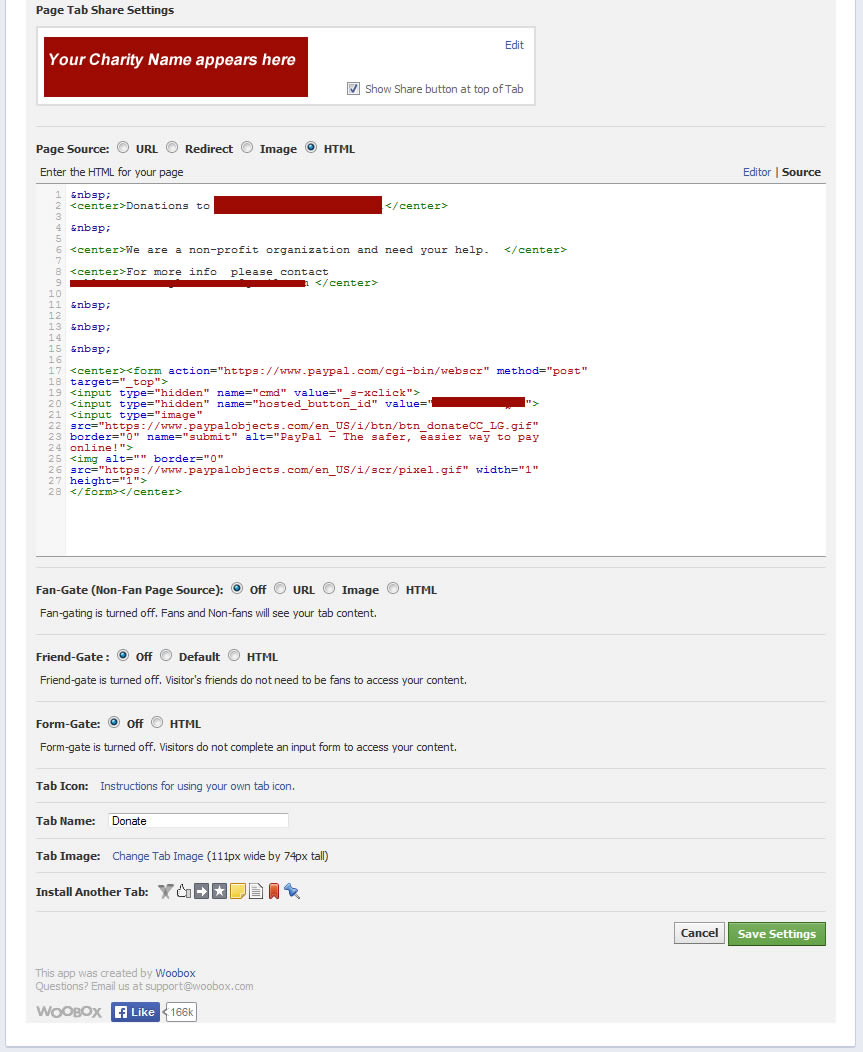Click Edit link in Page Tab Share Settings

tap(514, 45)
